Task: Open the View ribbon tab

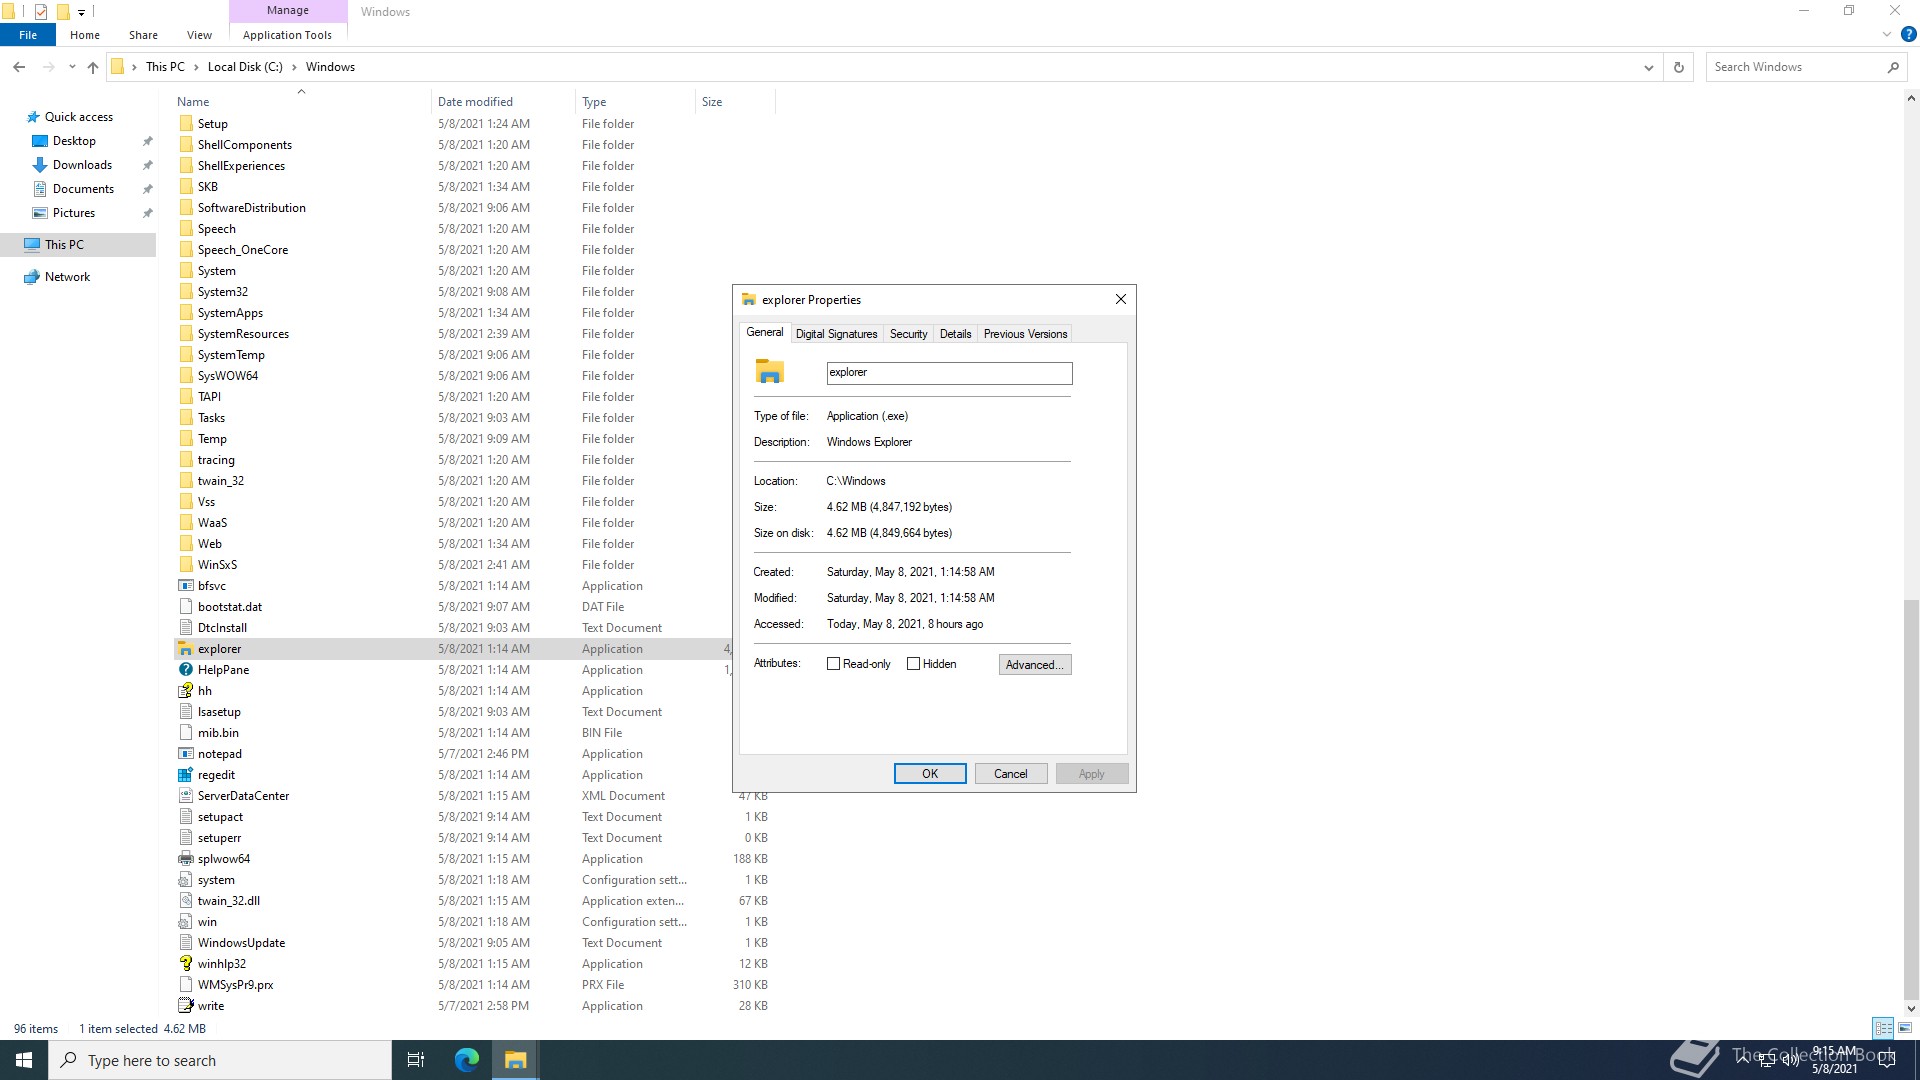Action: pyautogui.click(x=199, y=35)
